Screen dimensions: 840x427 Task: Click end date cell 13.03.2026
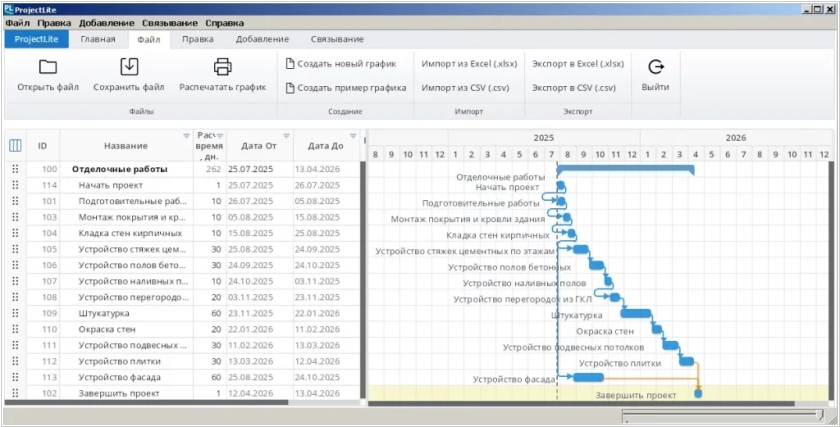coord(317,345)
